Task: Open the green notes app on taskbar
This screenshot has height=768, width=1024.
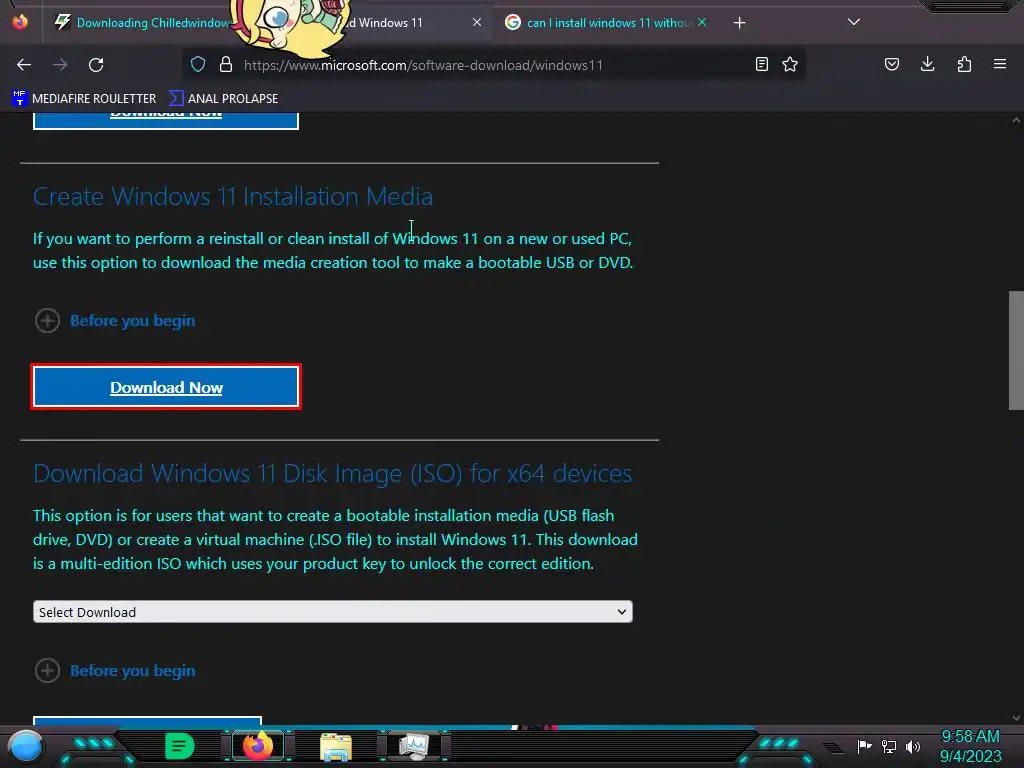Action: (x=179, y=746)
